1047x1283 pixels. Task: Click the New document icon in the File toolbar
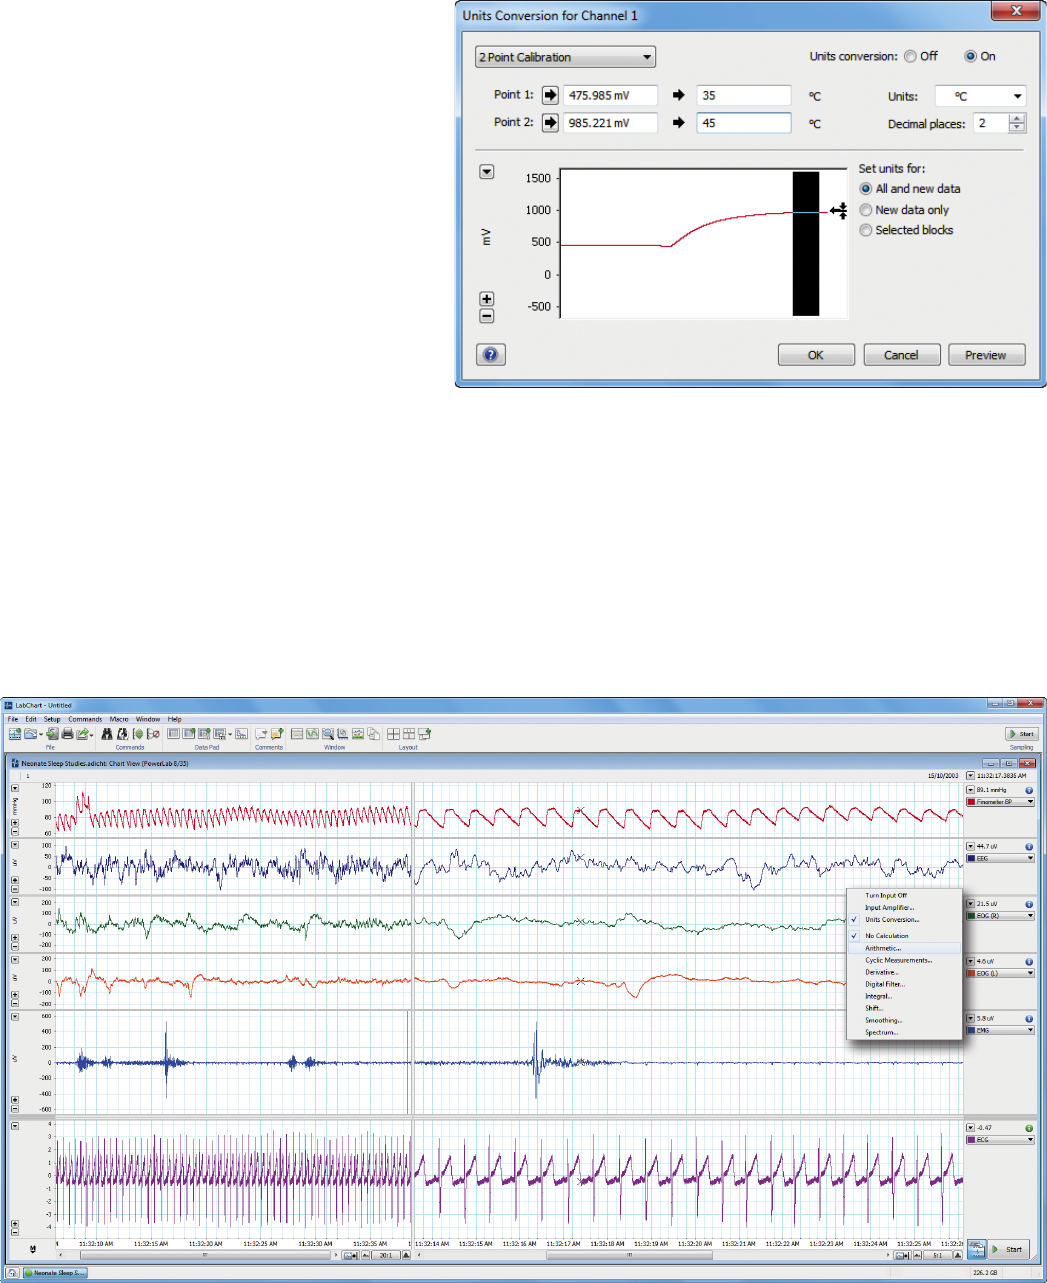coord(15,734)
